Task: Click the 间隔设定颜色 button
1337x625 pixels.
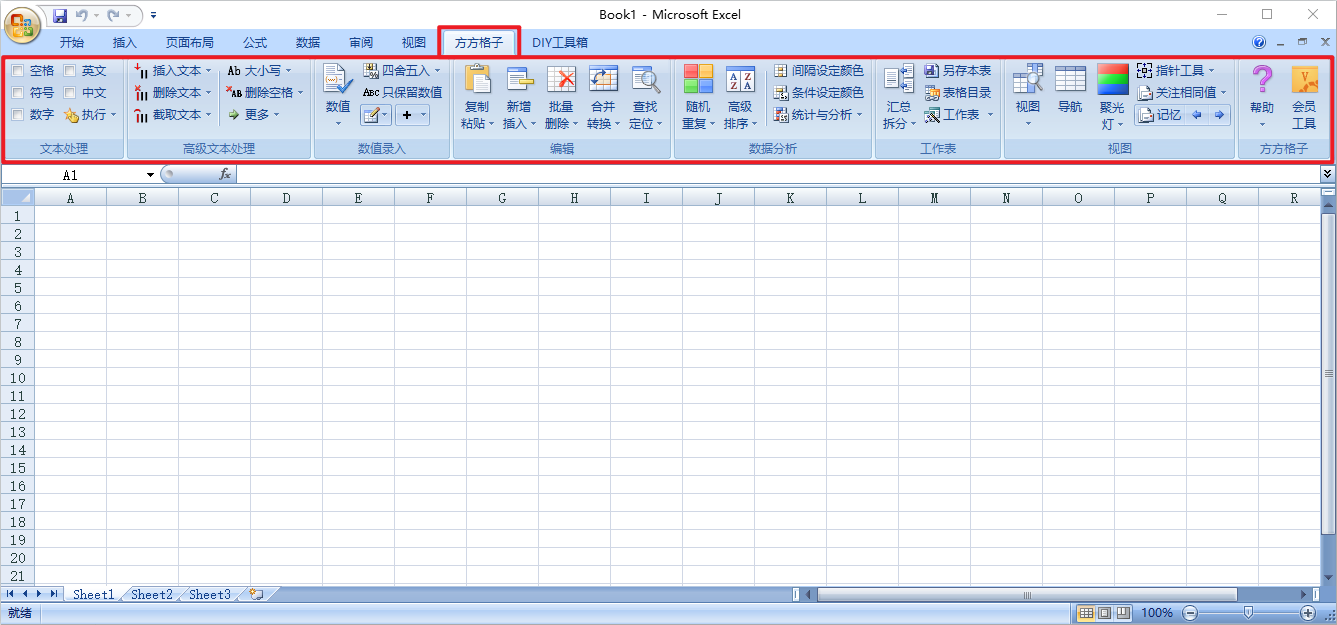Action: coord(818,71)
